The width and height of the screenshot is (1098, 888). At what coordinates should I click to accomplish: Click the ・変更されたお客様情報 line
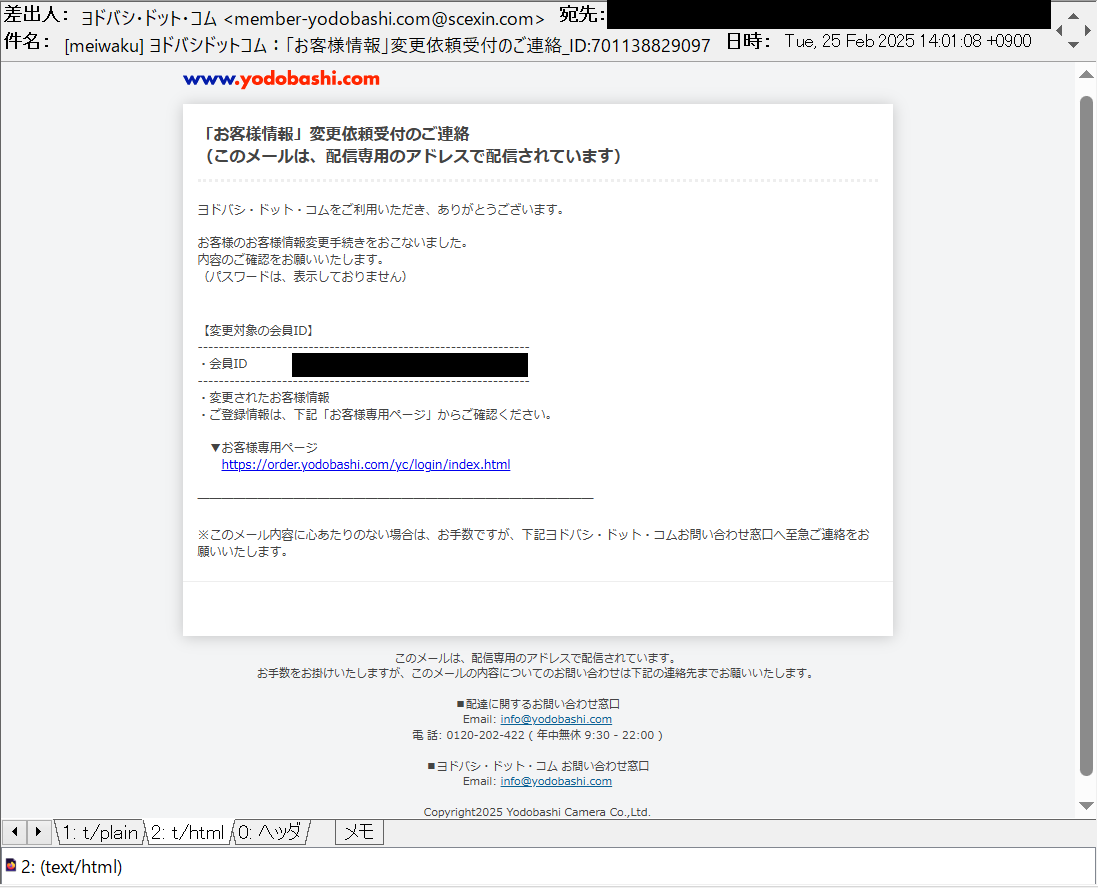point(263,398)
